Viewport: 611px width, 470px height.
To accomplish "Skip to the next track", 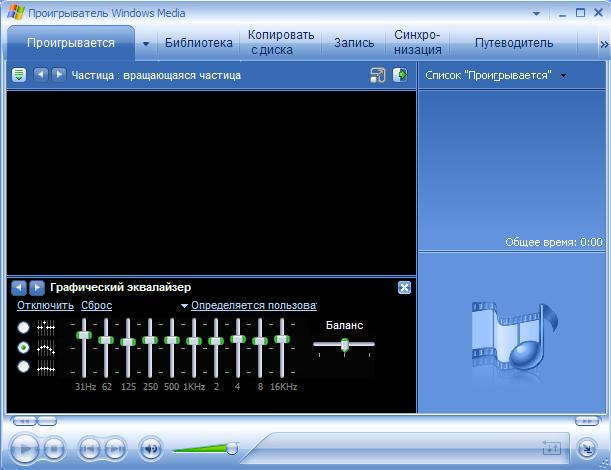I will pyautogui.click(x=115, y=449).
